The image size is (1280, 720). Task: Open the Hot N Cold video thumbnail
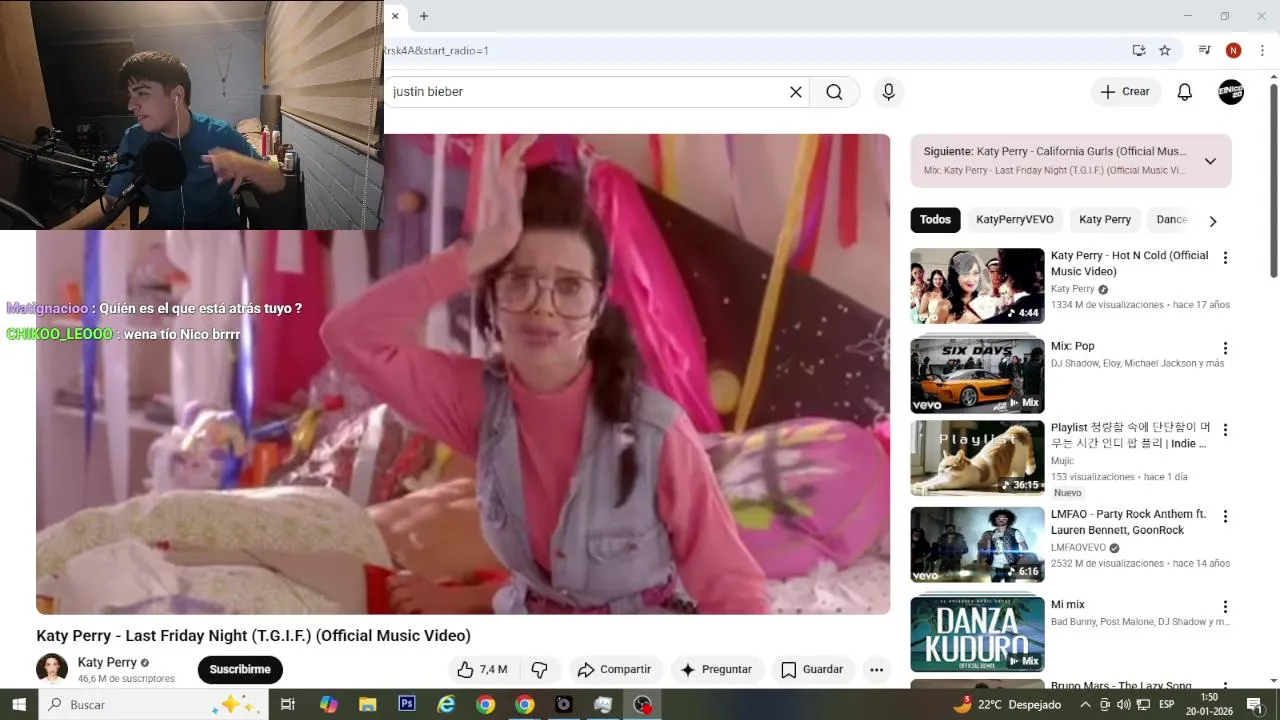977,286
